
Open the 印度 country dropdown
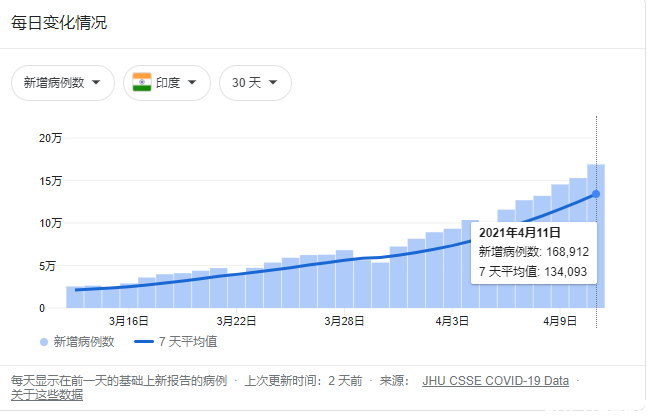pos(167,83)
